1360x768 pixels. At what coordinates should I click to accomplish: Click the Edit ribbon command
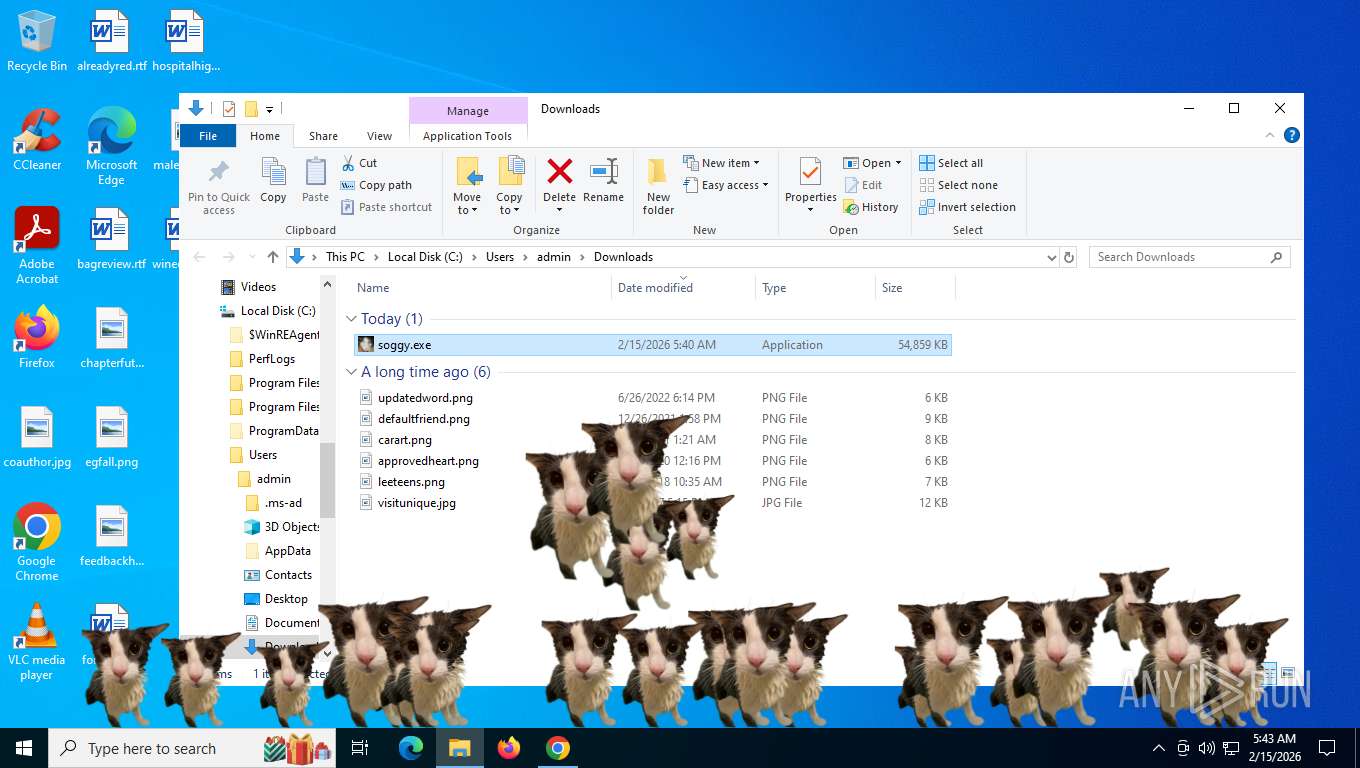coord(863,185)
